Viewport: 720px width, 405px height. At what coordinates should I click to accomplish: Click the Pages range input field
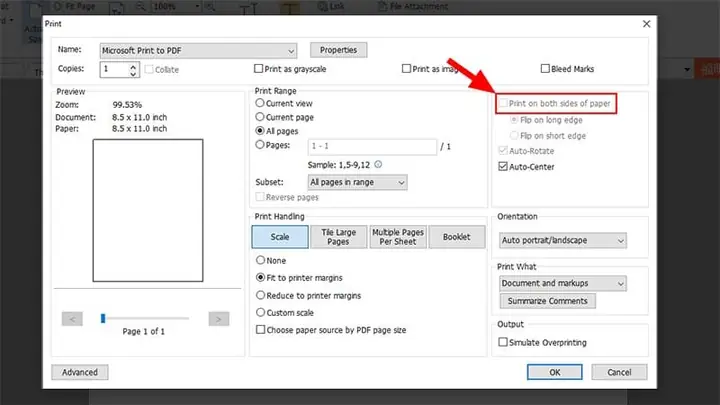click(x=372, y=146)
